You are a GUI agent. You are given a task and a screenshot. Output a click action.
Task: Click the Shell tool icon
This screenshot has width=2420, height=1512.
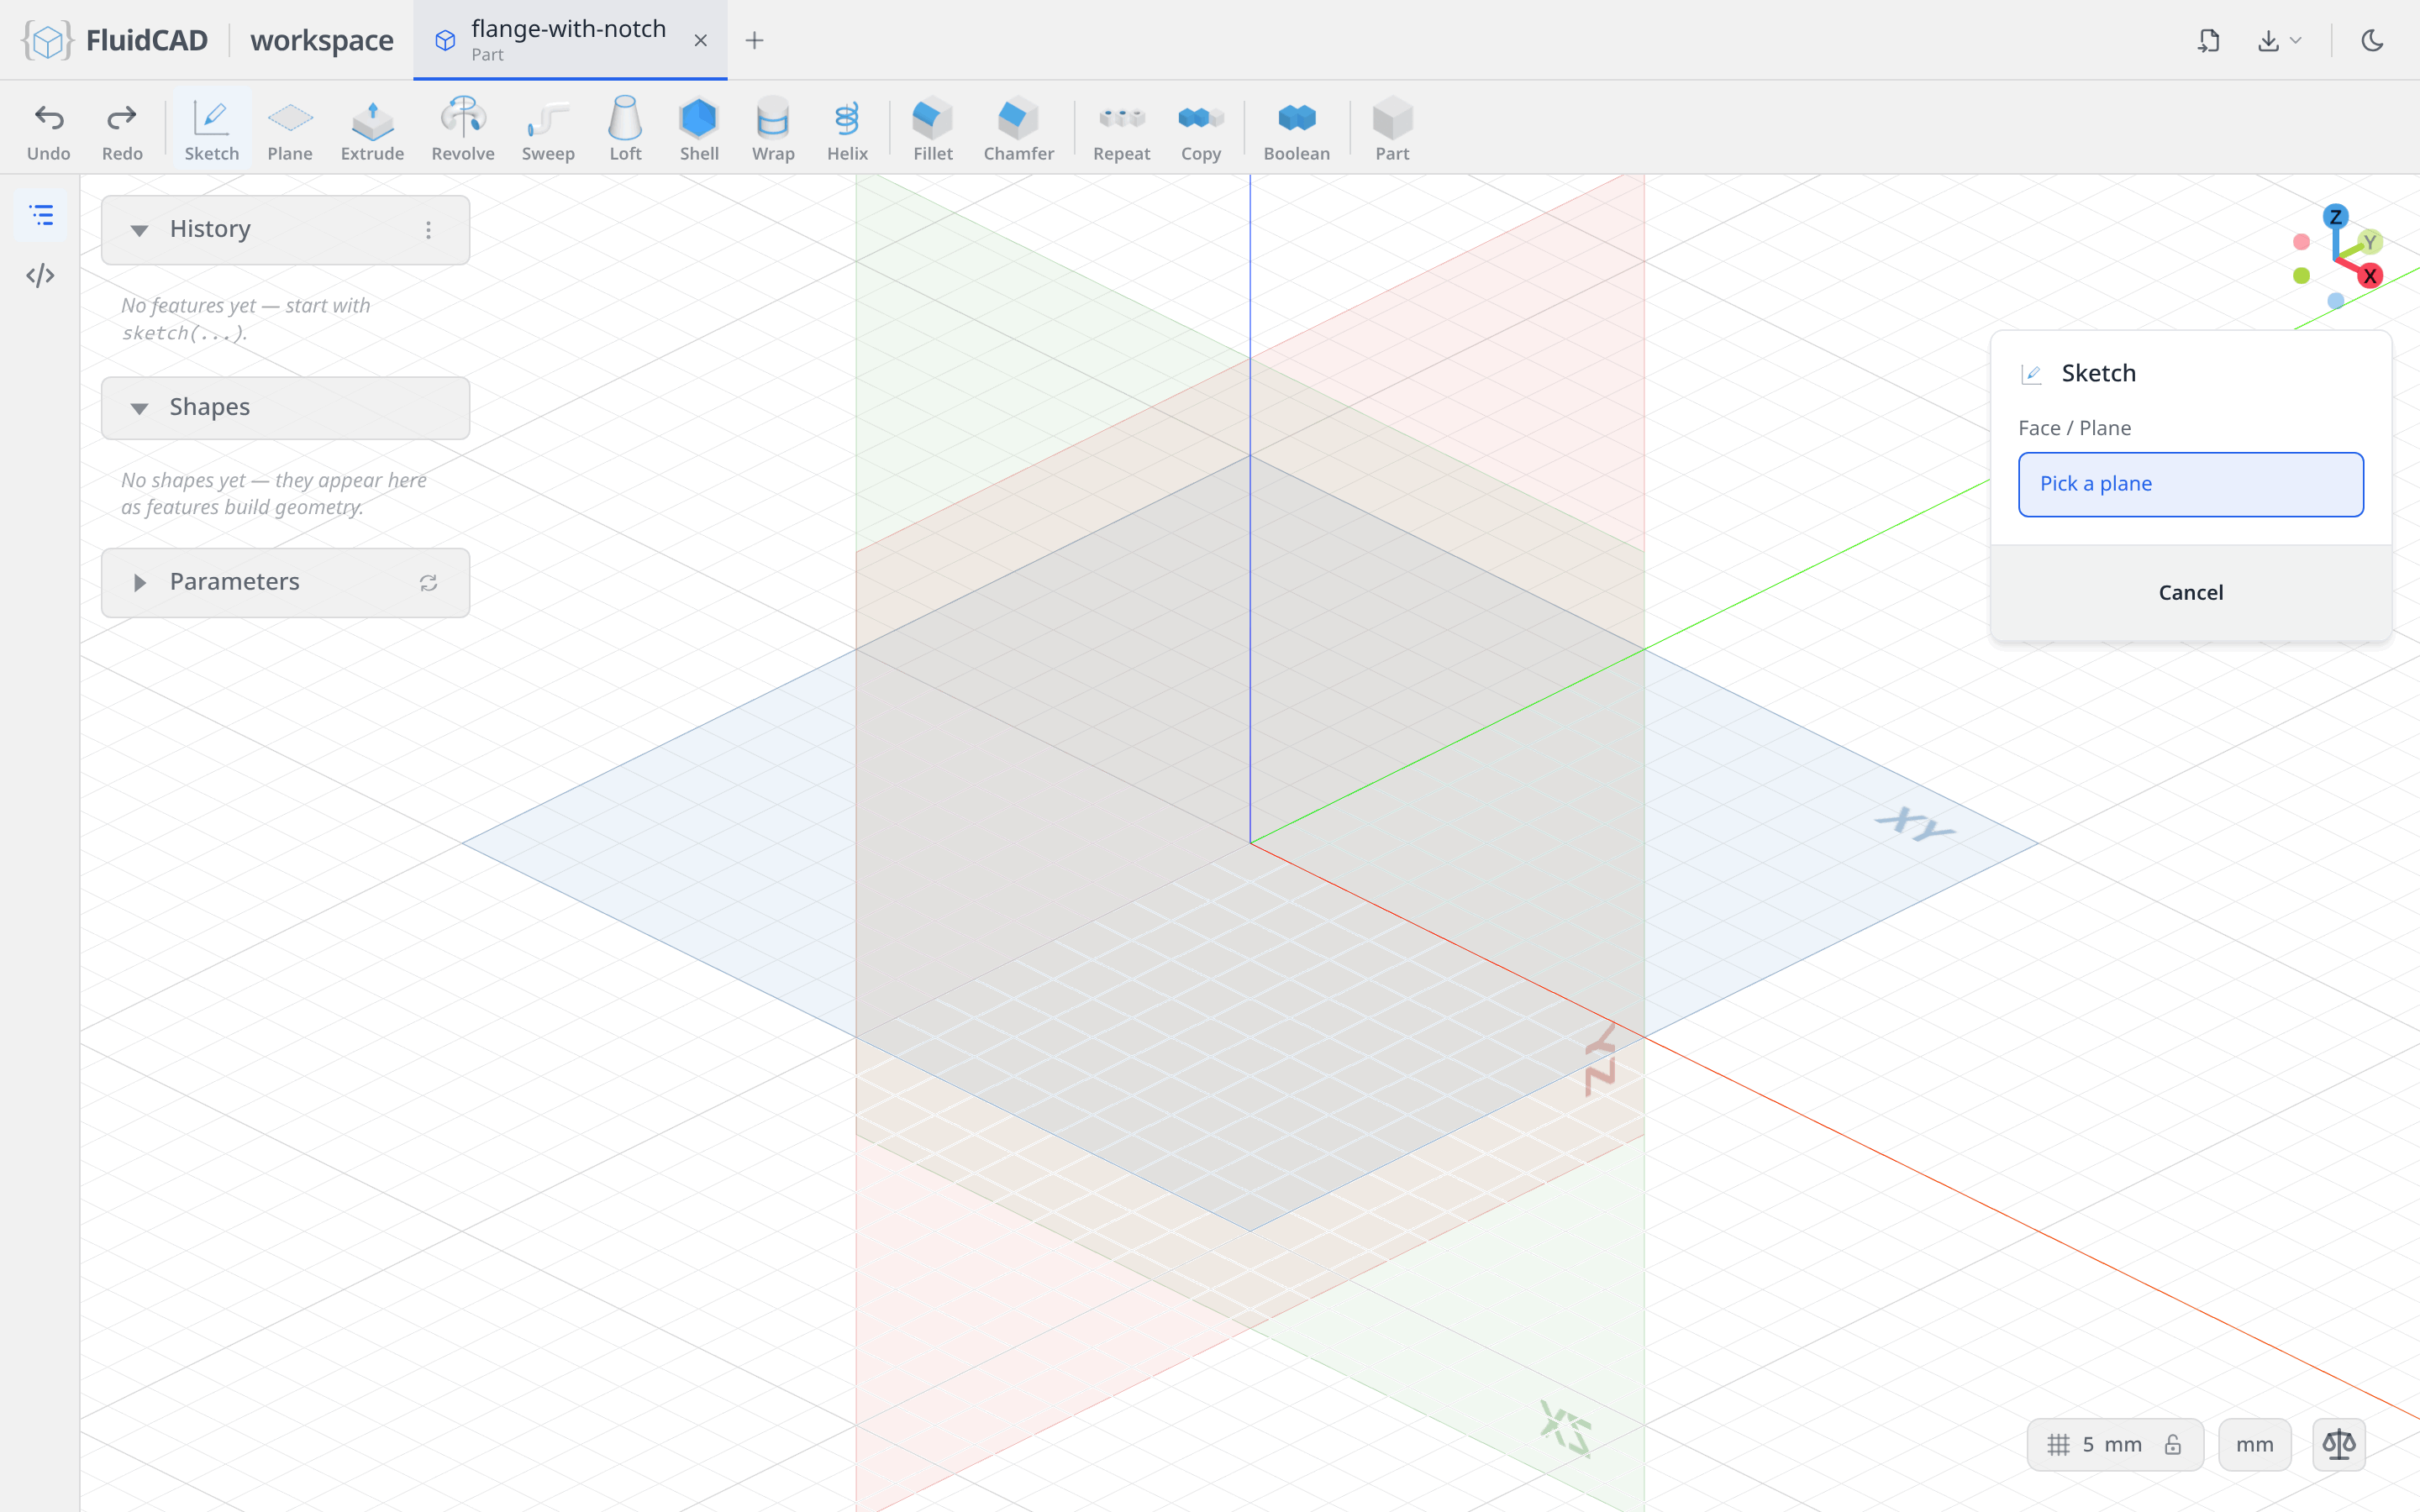pos(699,129)
